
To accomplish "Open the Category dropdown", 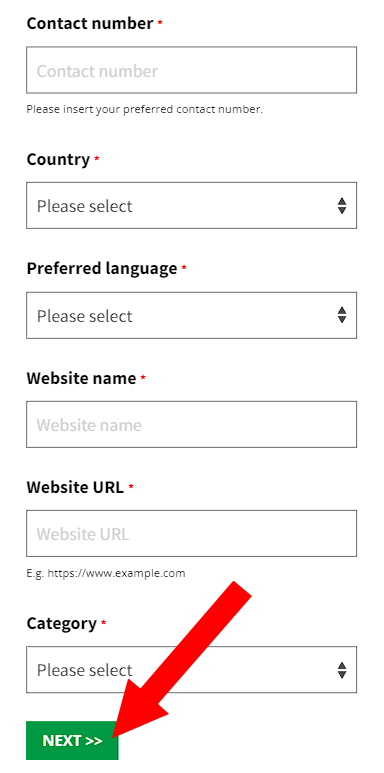I will (x=191, y=669).
